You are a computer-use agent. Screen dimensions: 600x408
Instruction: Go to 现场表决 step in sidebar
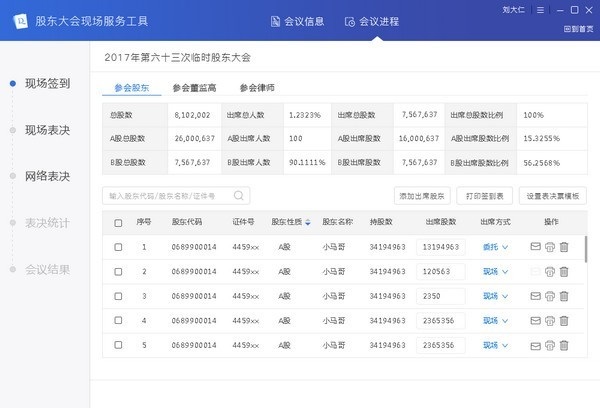[x=47, y=130]
